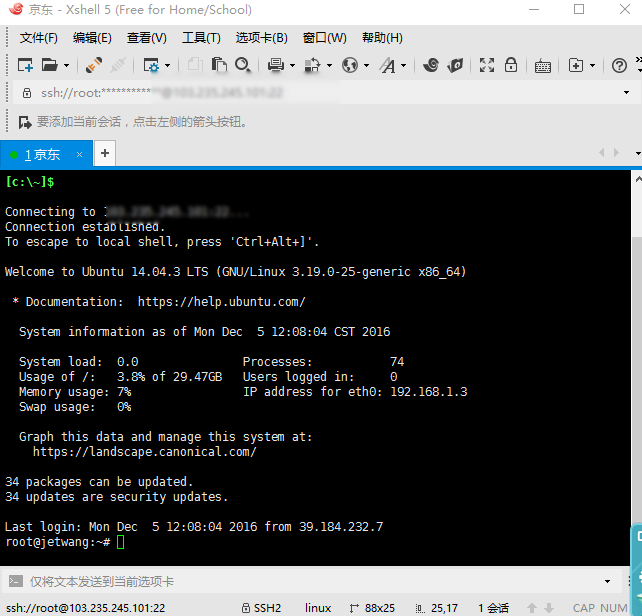Click the help.ubuntu.com documentation URL
The width and height of the screenshot is (642, 616).
(222, 302)
